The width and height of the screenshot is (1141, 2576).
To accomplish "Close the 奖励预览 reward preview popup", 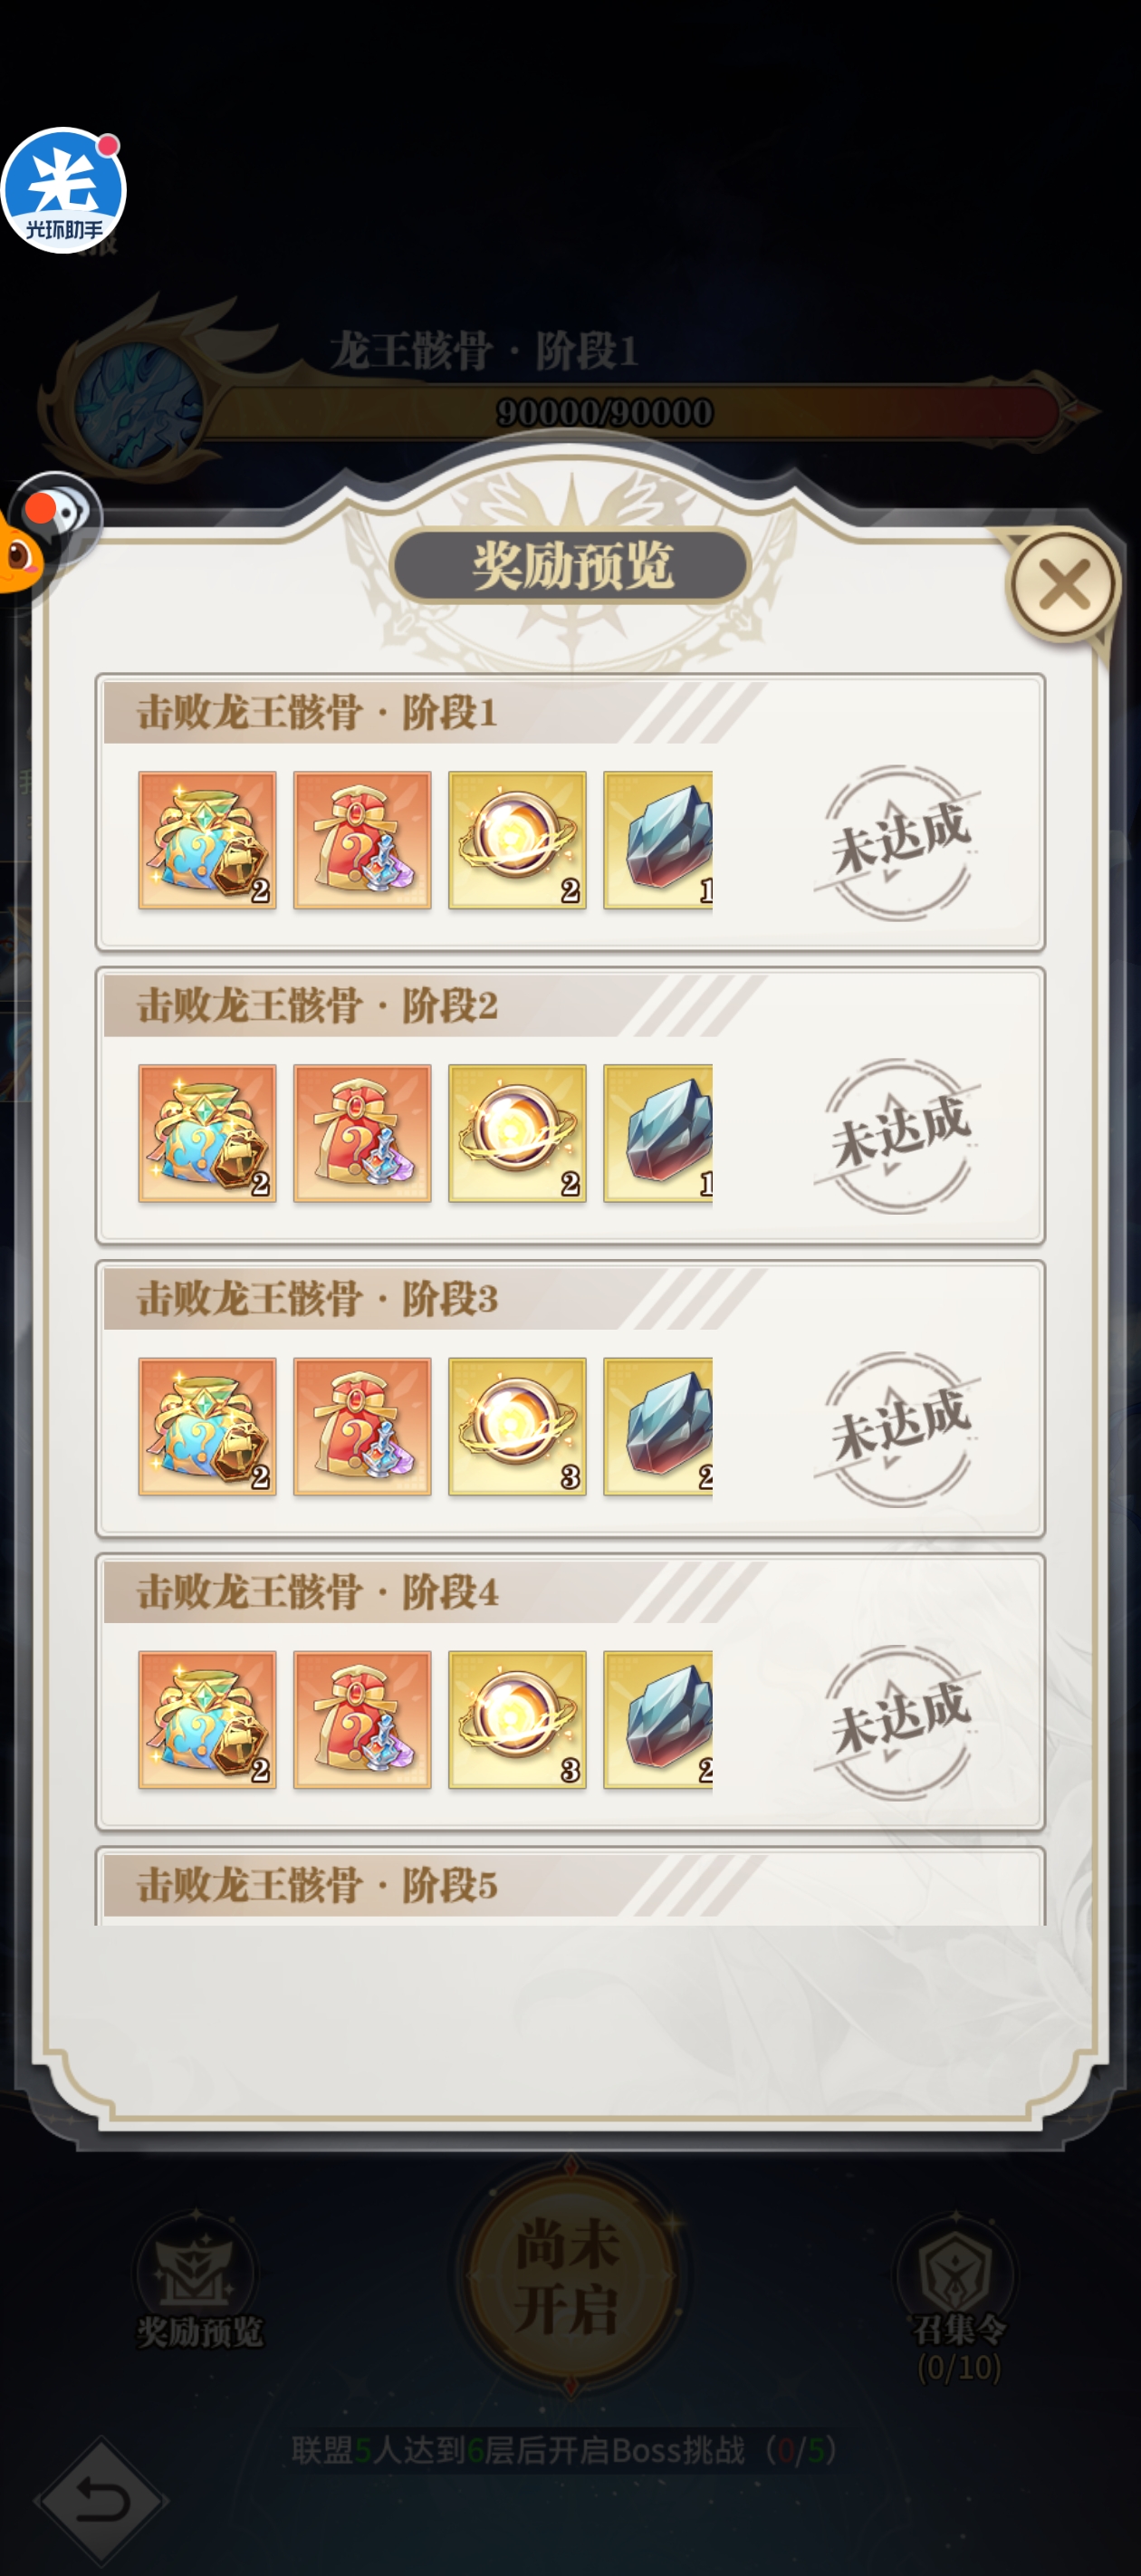I will pos(1063,584).
